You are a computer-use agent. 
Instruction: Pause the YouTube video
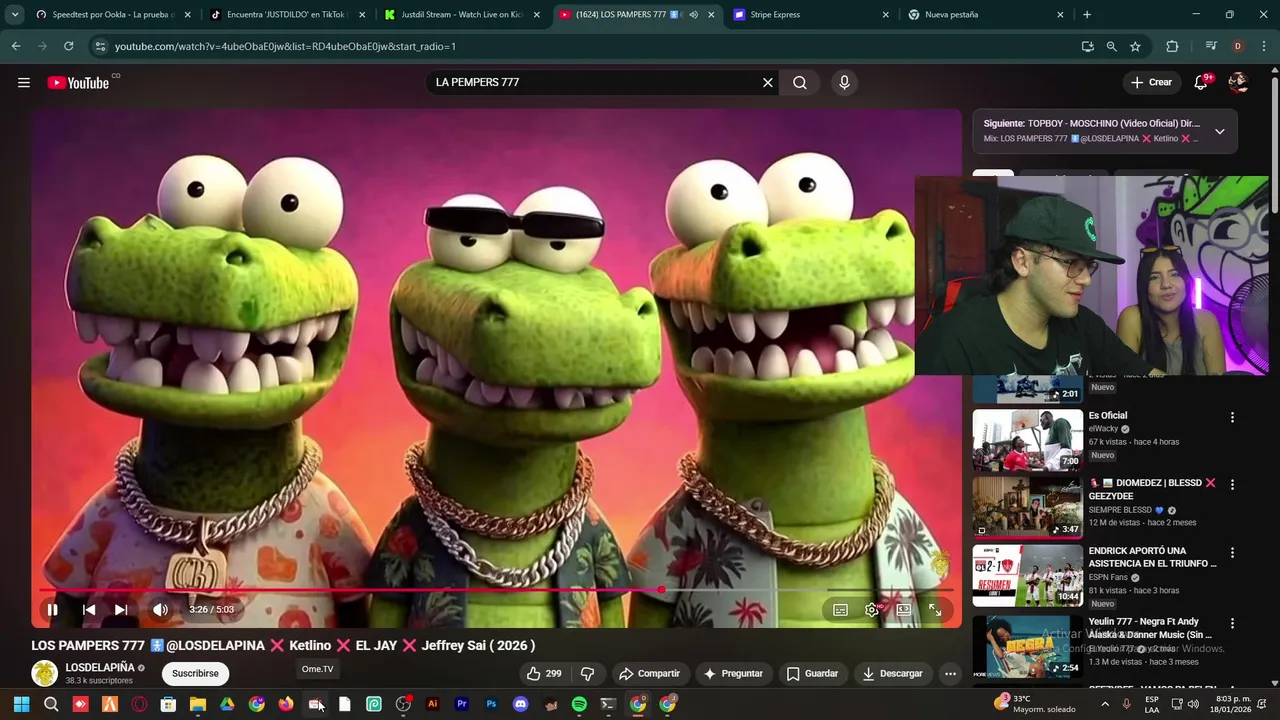(52, 609)
